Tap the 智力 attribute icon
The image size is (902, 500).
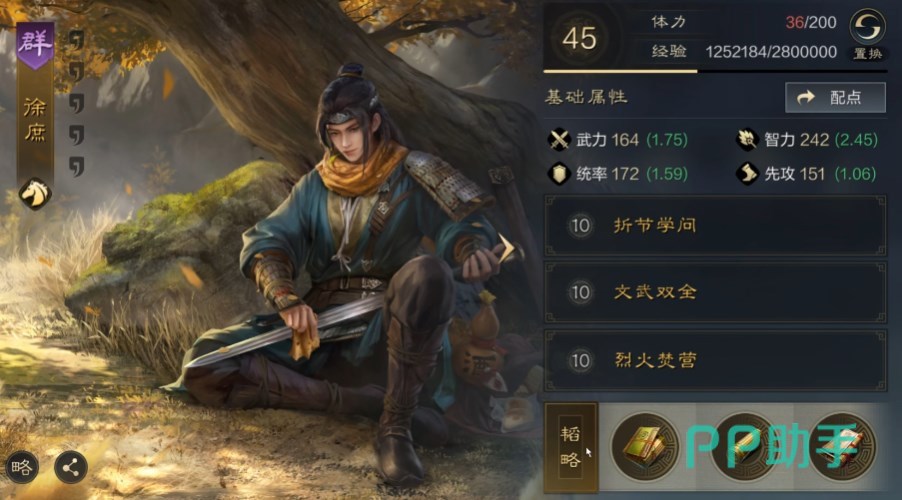pyautogui.click(x=747, y=140)
